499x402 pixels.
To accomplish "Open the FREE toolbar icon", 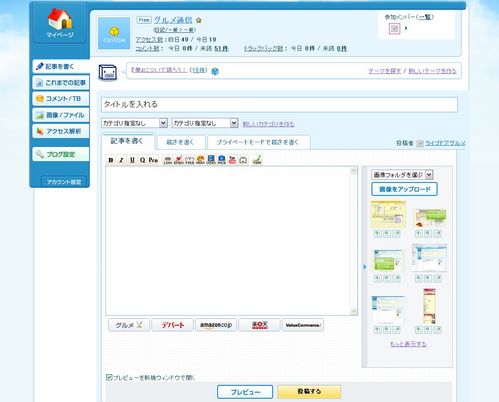I will point(190,160).
